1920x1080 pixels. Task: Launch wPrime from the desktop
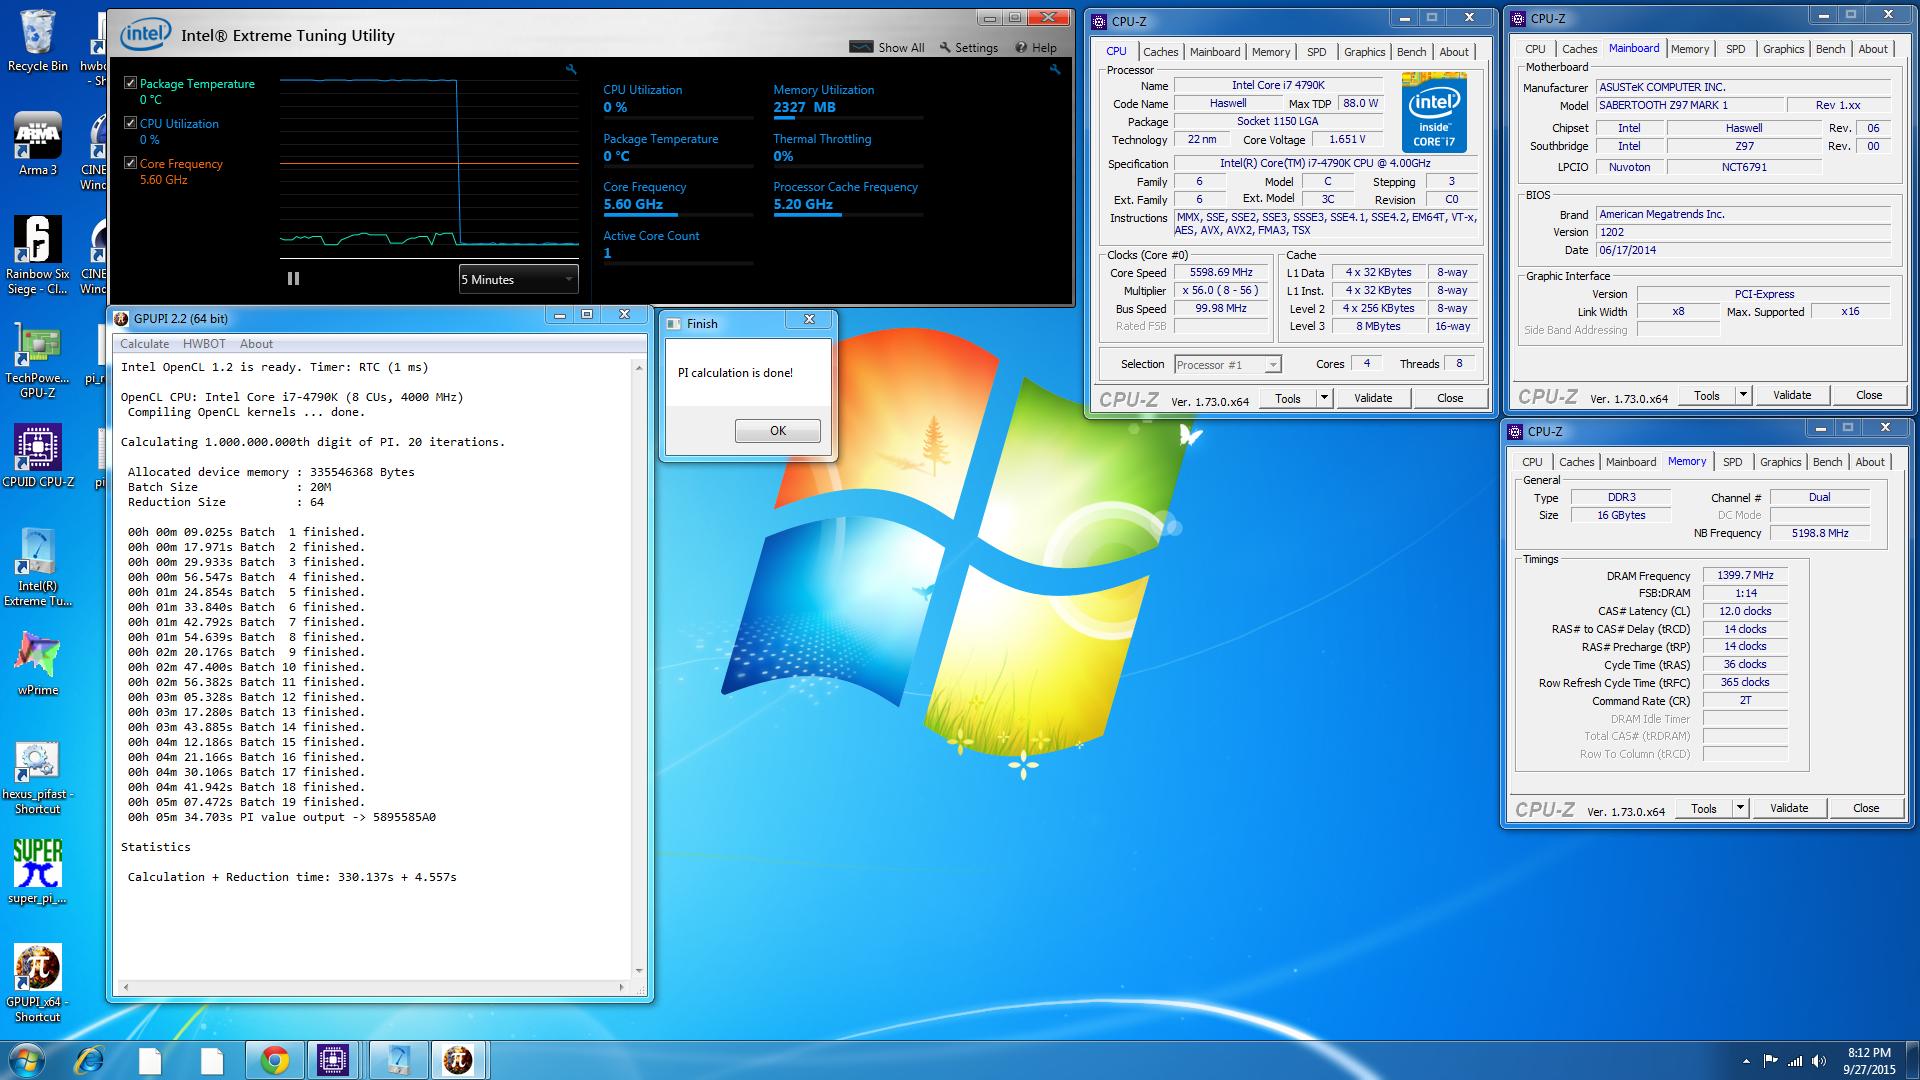(38, 663)
